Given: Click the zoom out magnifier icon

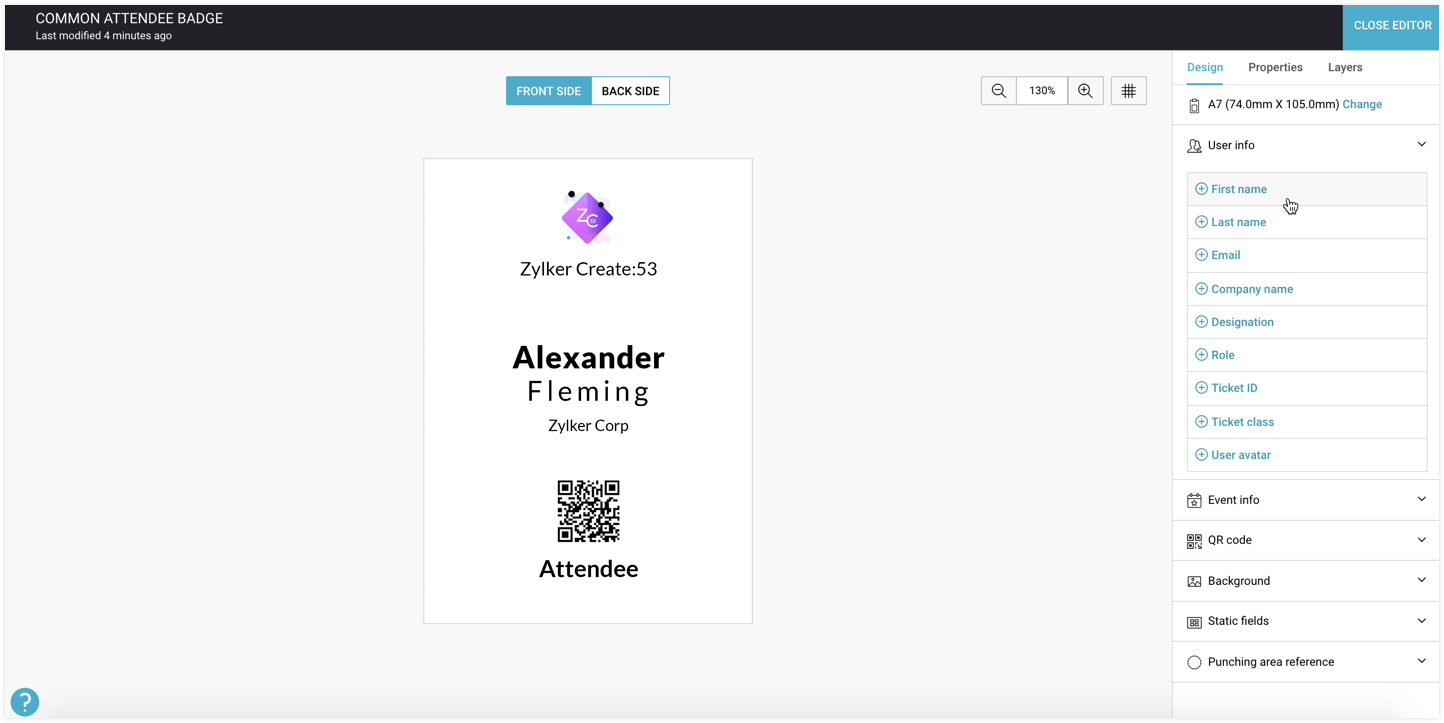Looking at the screenshot, I should [x=998, y=91].
